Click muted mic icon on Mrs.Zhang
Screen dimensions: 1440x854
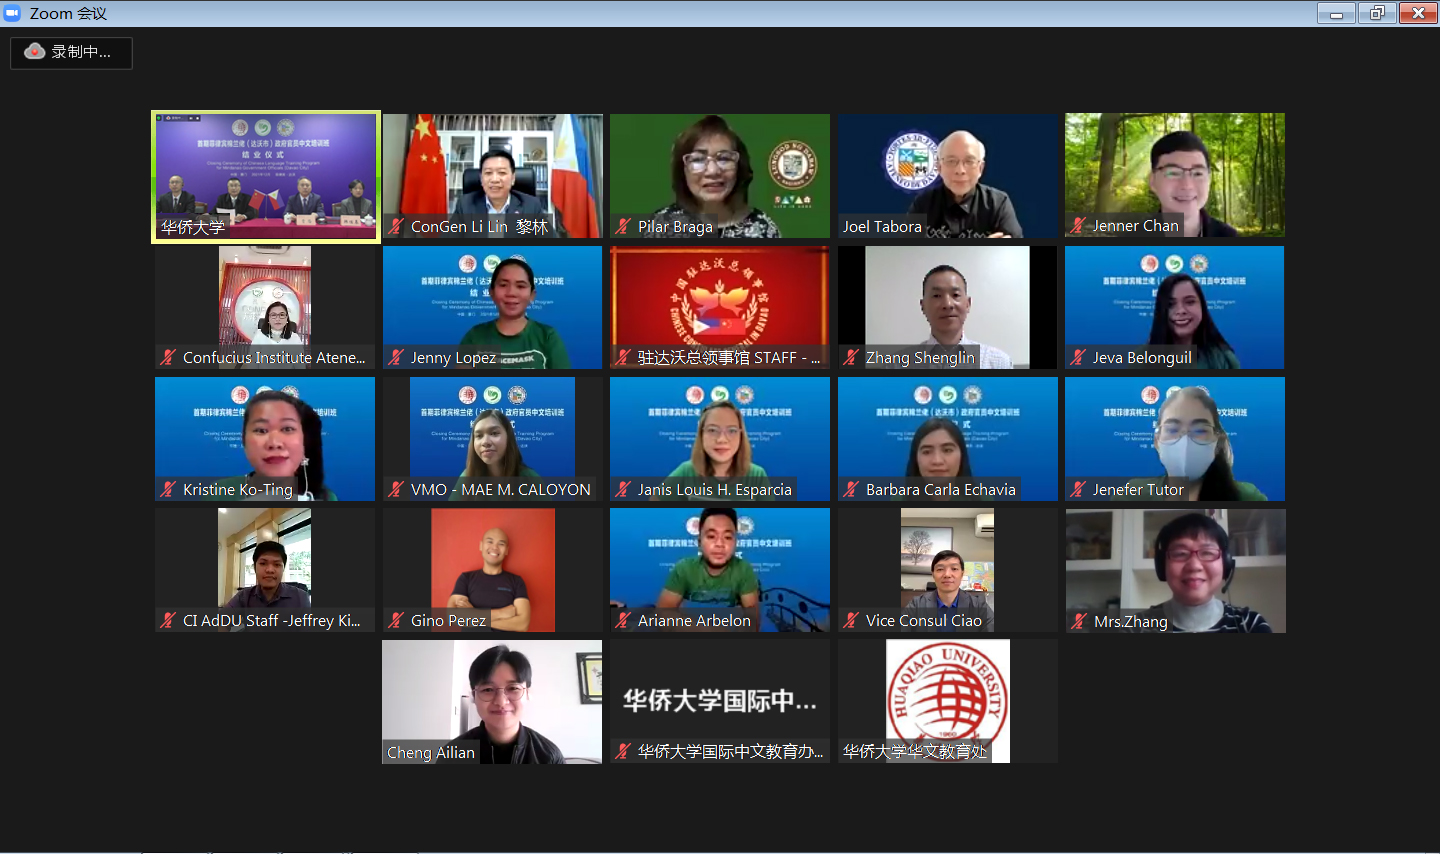tap(1079, 622)
